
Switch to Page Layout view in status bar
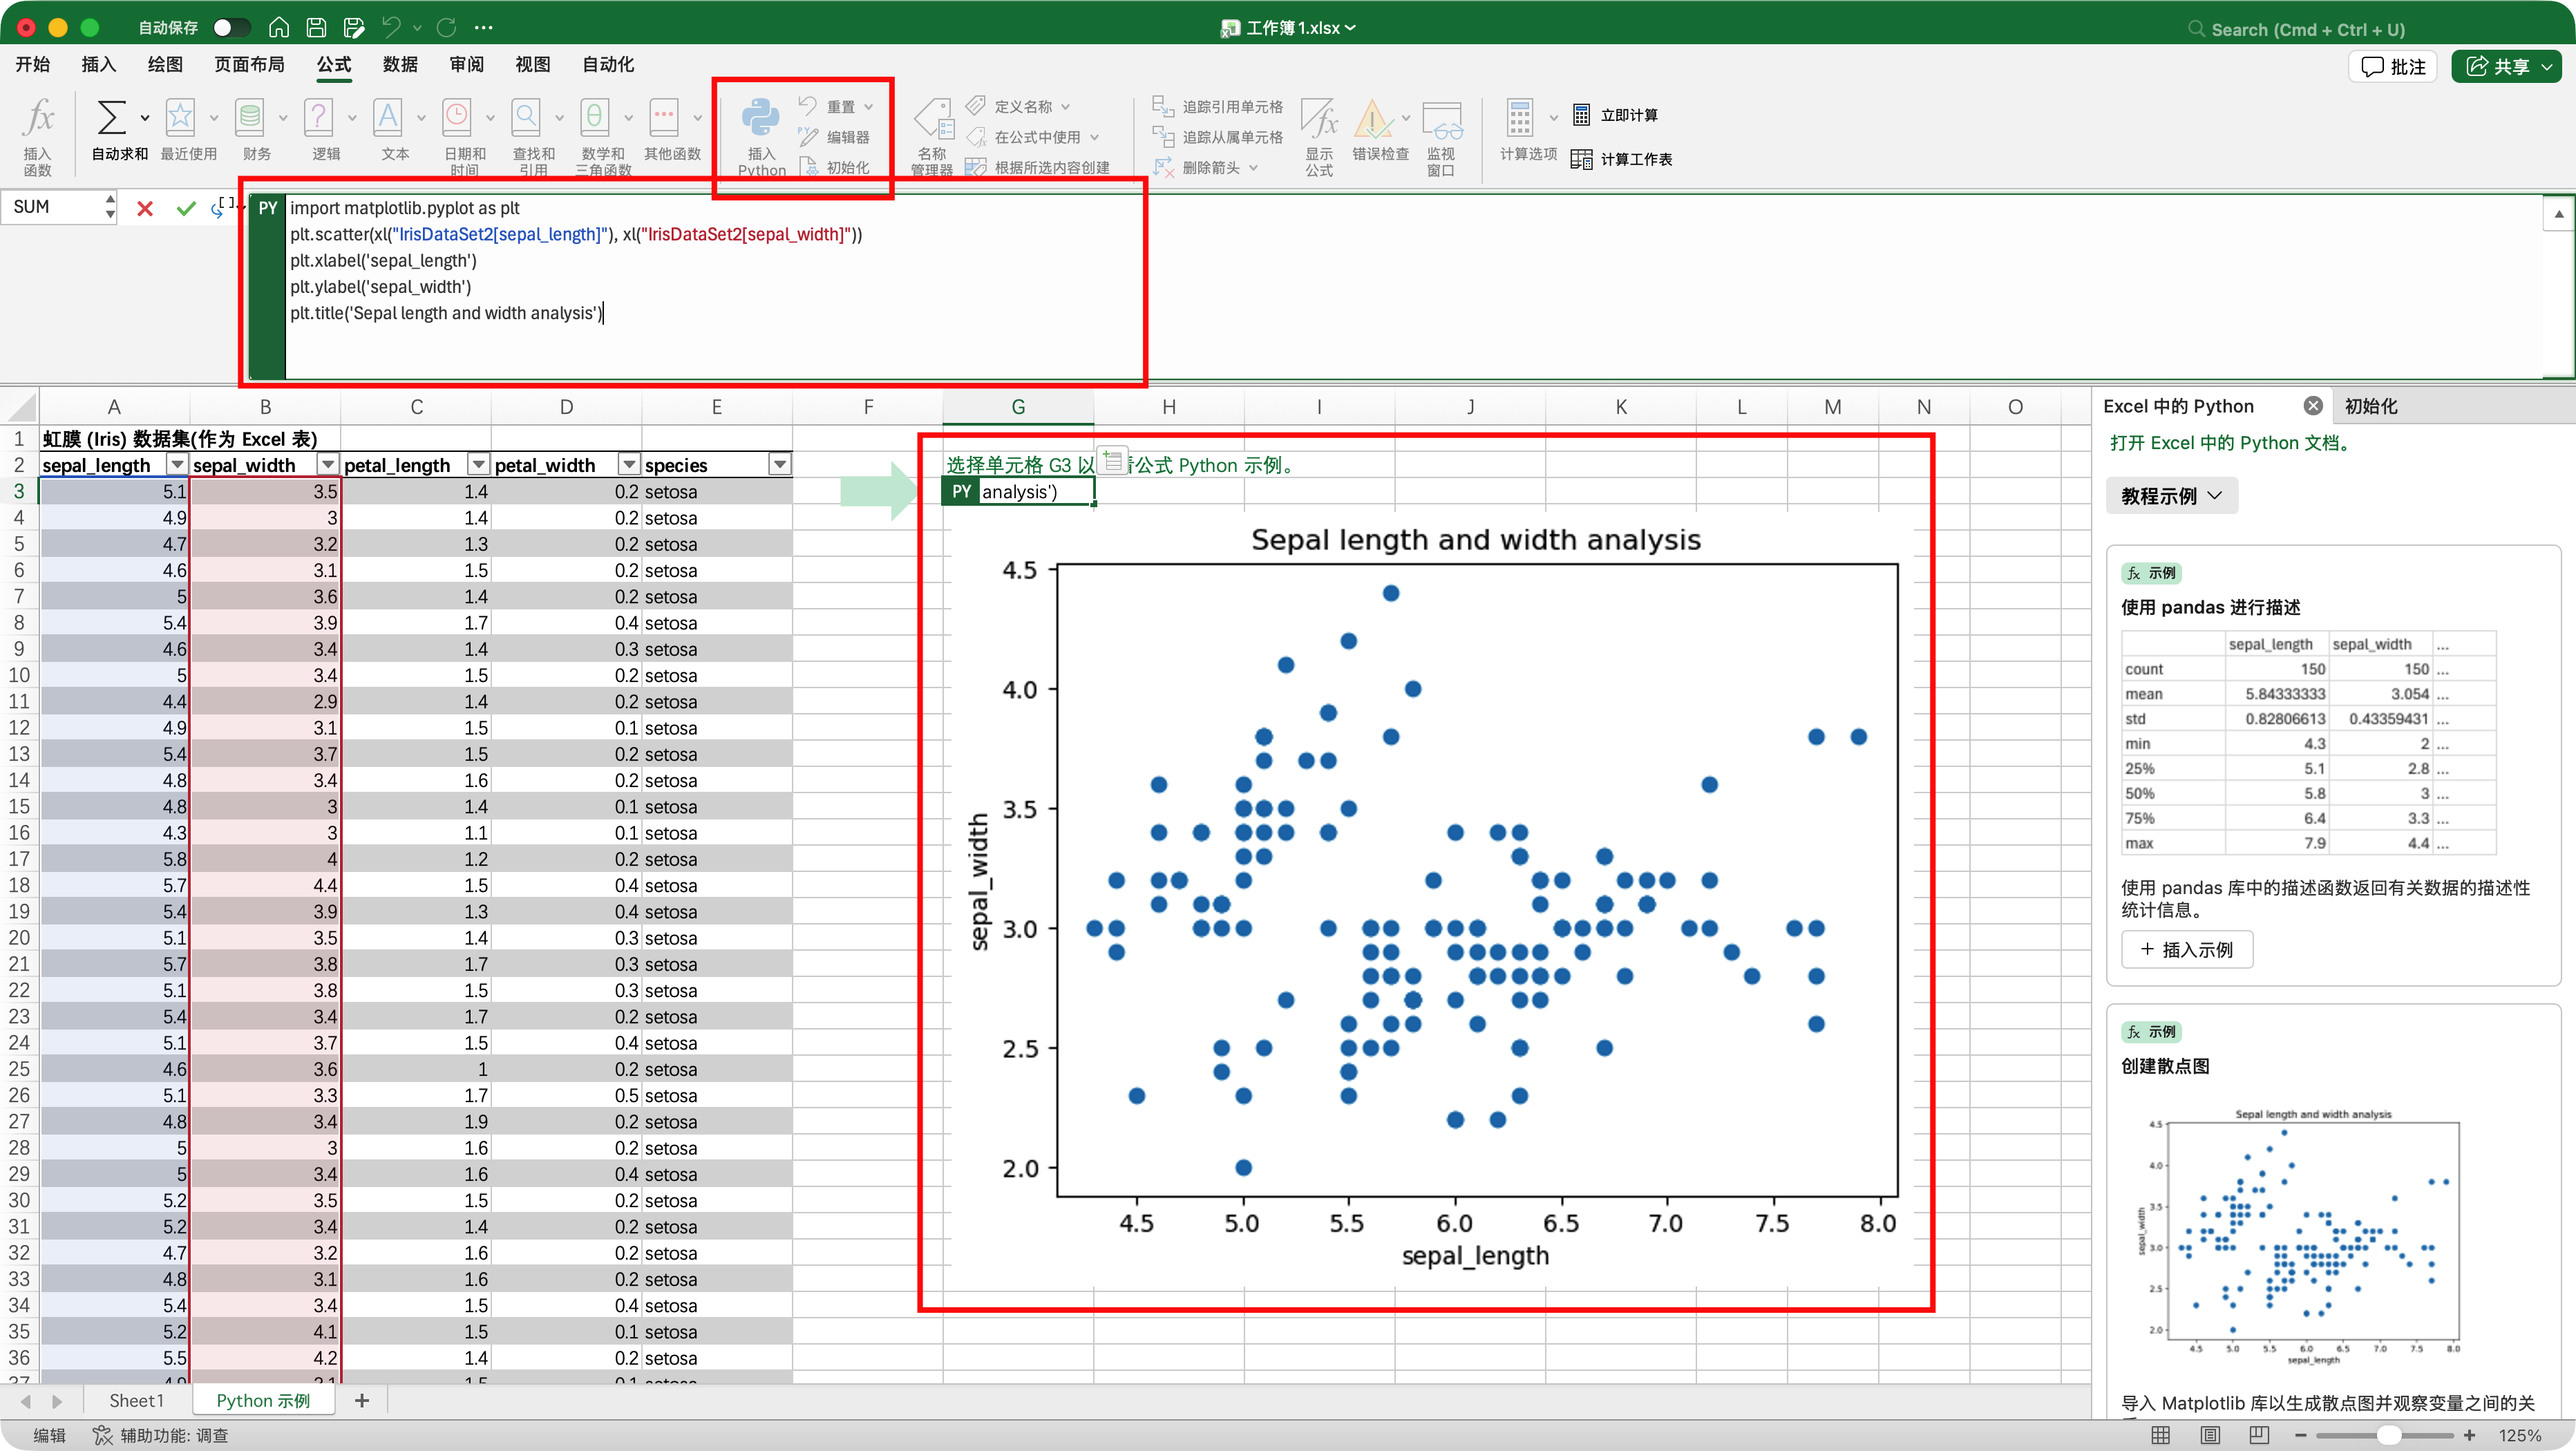[x=2209, y=1435]
